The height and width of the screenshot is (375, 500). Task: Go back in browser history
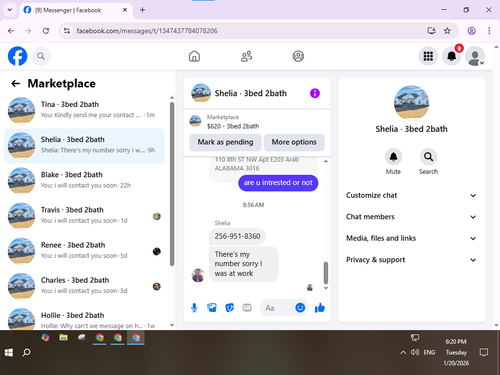11,31
